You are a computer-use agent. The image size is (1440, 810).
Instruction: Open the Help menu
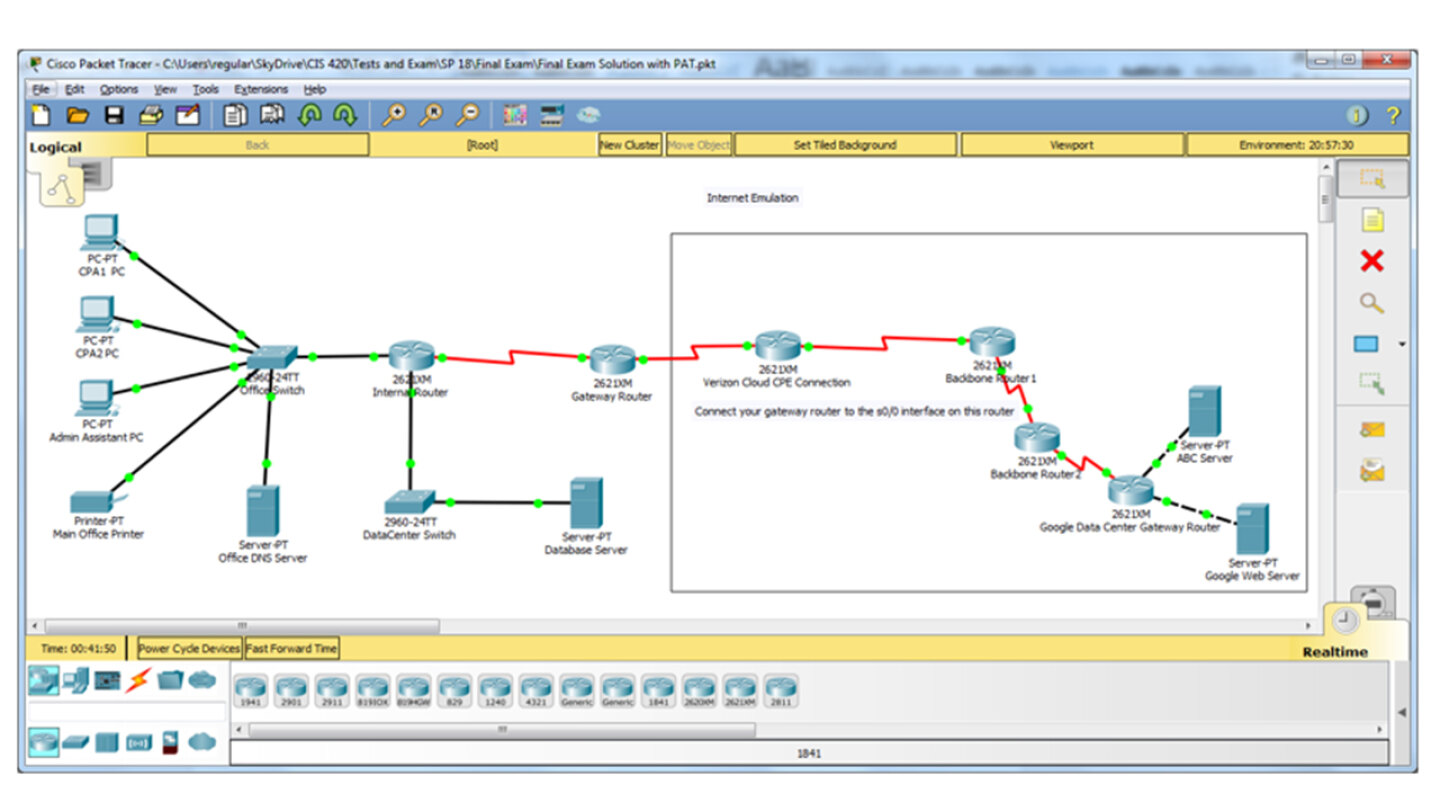point(314,89)
